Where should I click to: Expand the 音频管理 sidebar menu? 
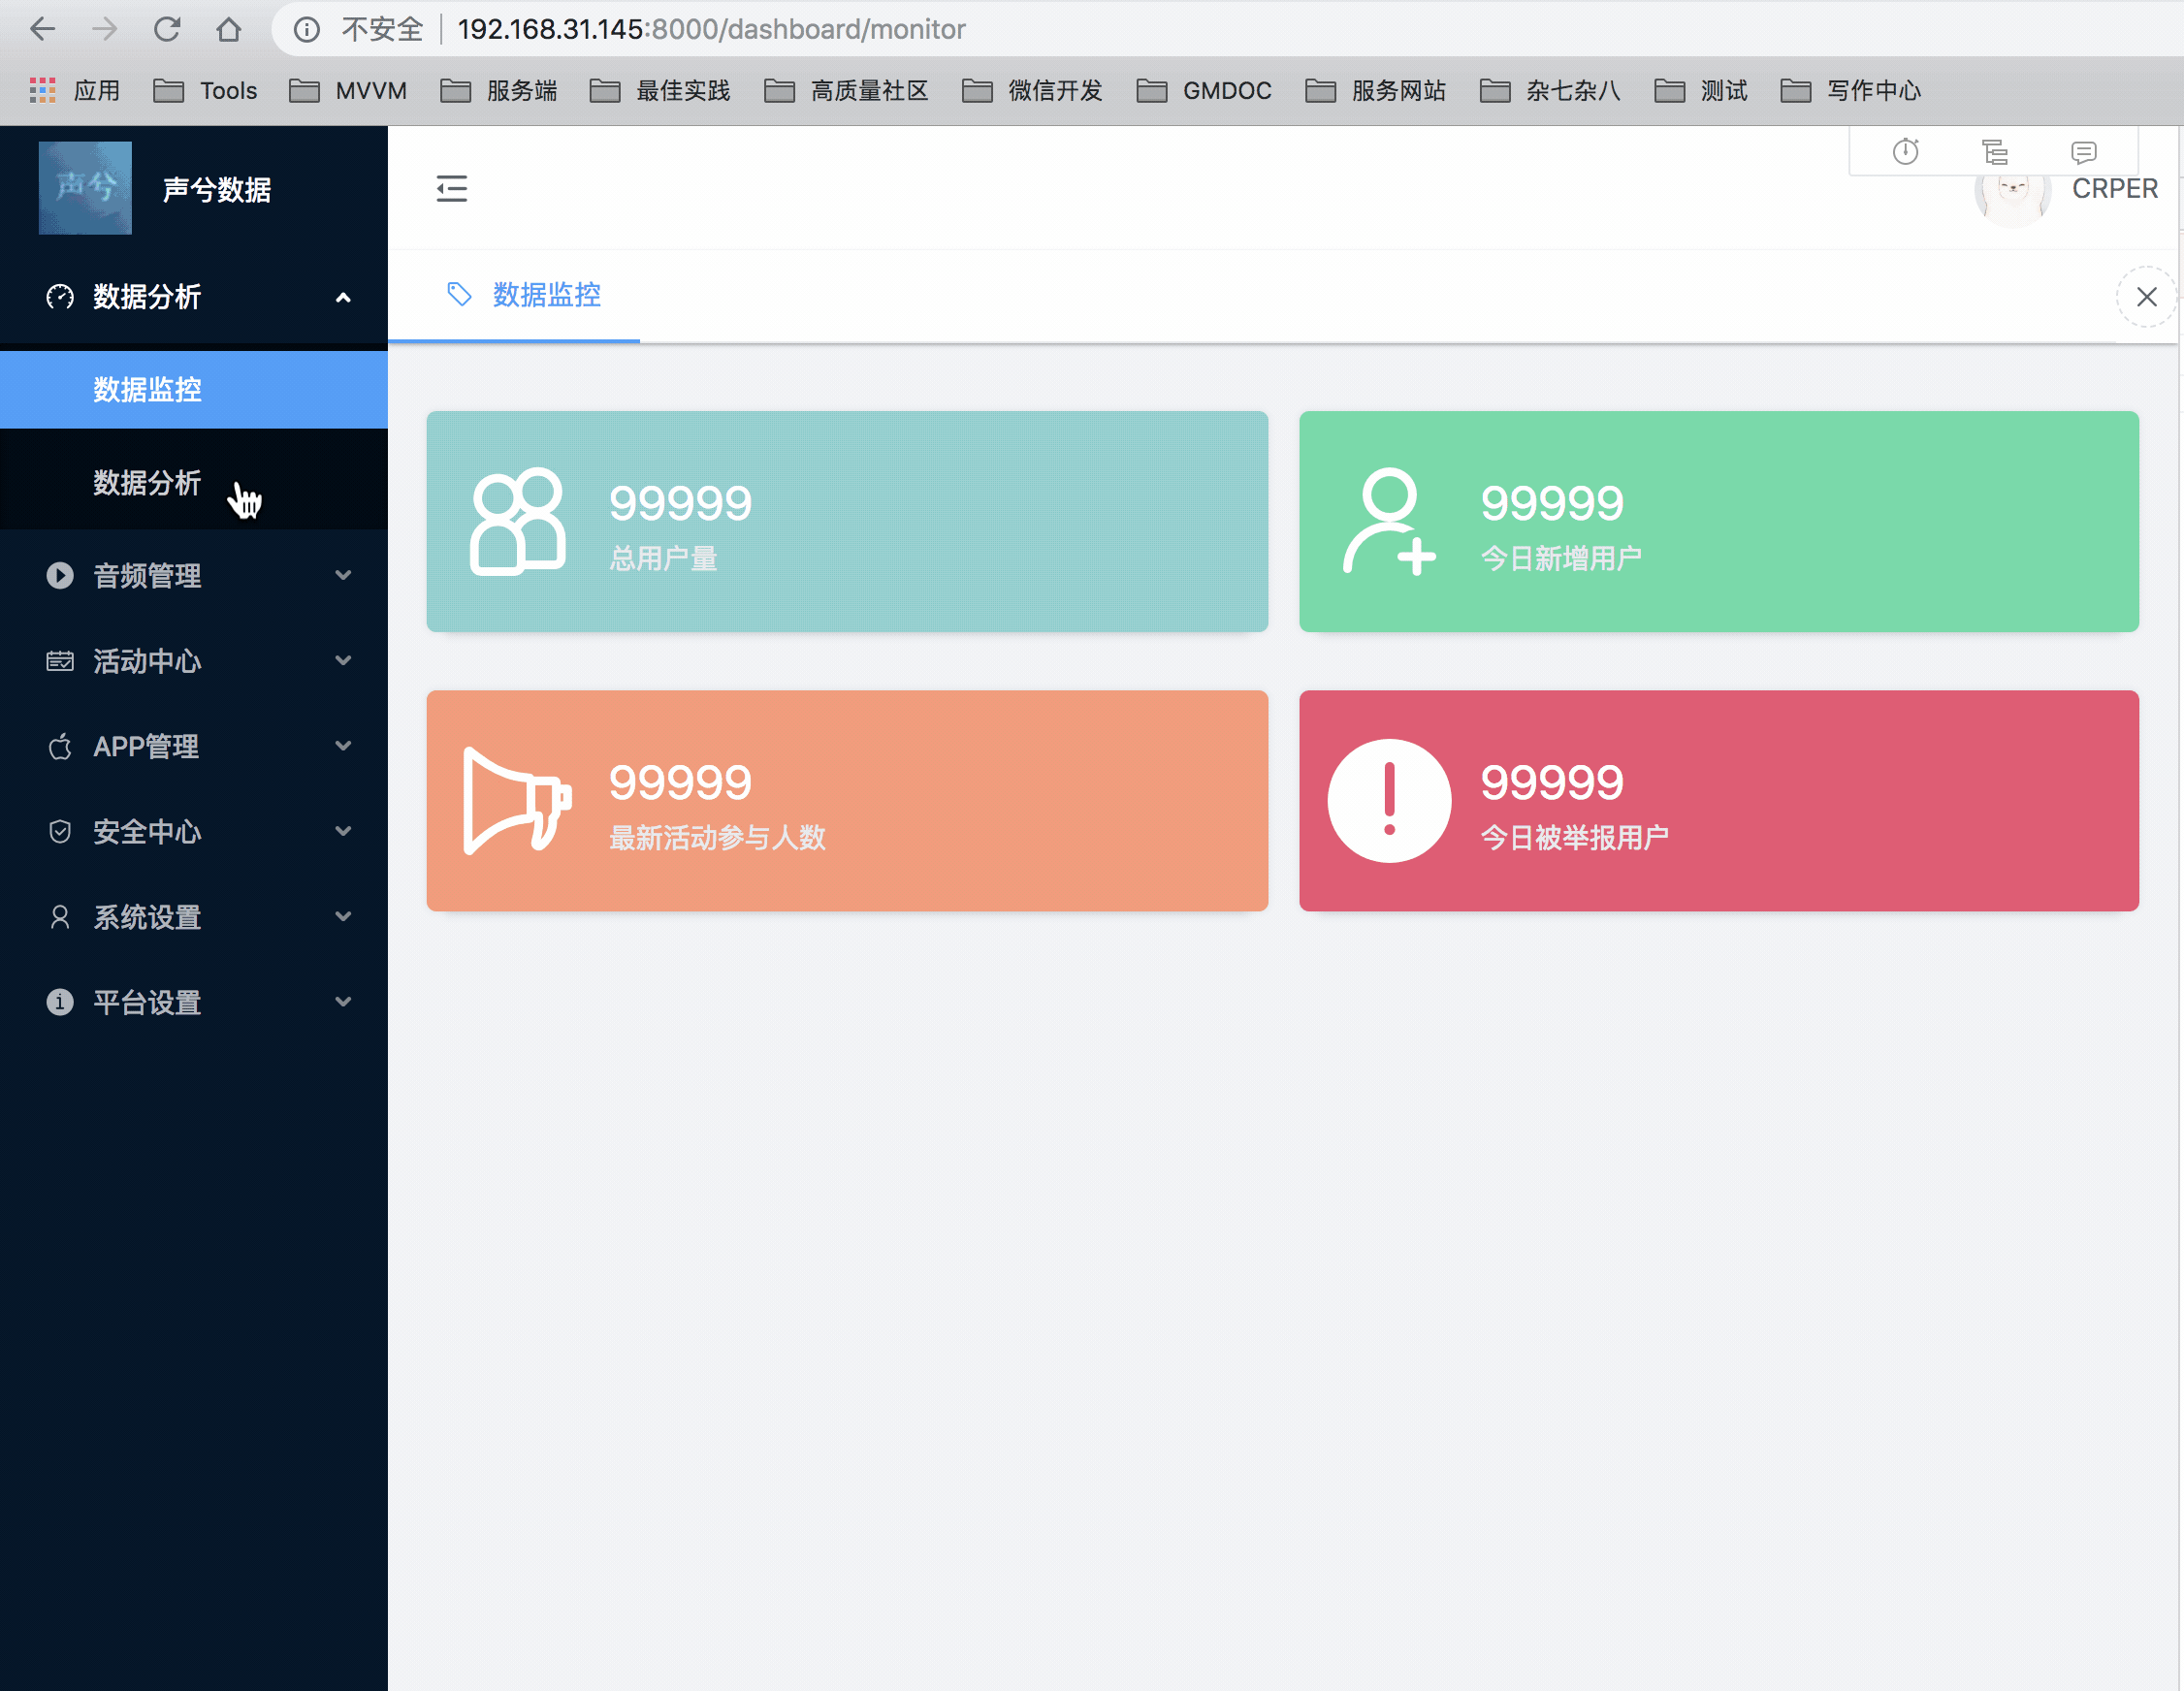[x=343, y=575]
